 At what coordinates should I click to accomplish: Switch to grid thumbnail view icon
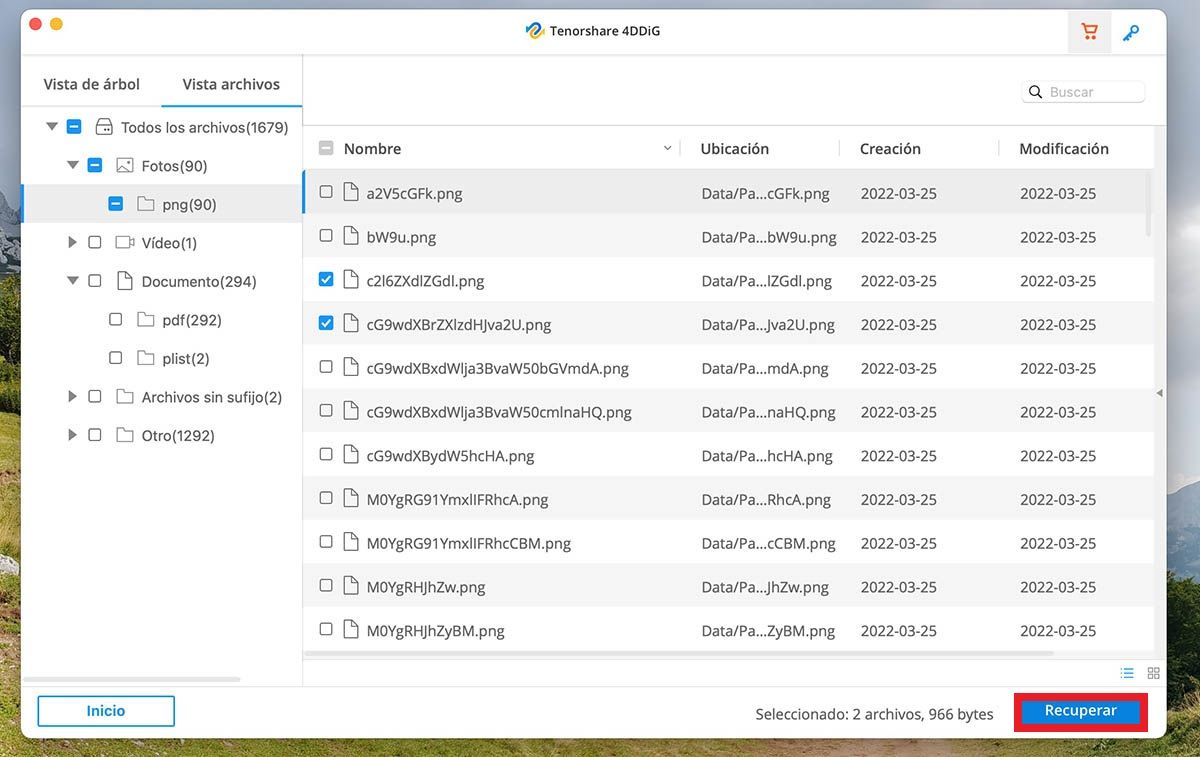tap(1153, 673)
